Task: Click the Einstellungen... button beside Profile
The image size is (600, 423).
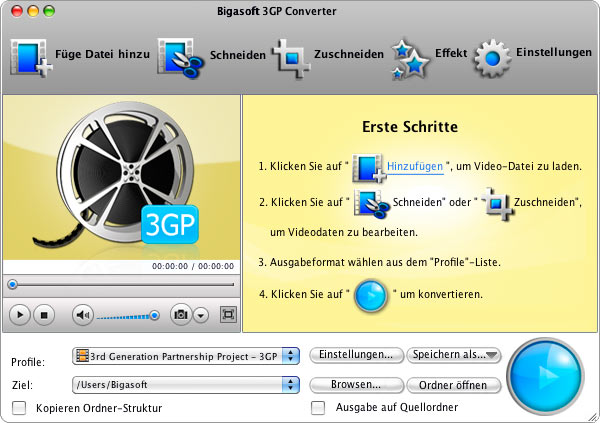Action: 356,355
